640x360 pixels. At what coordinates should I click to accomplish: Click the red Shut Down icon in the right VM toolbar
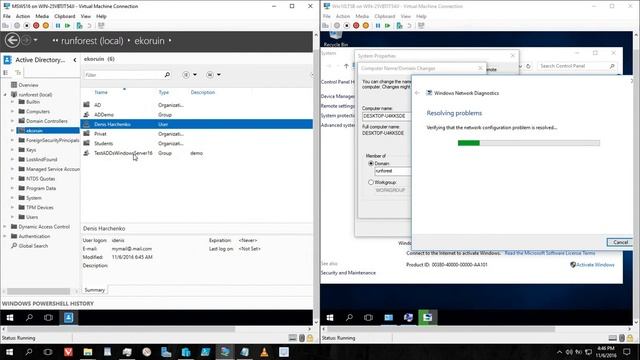click(x=356, y=26)
